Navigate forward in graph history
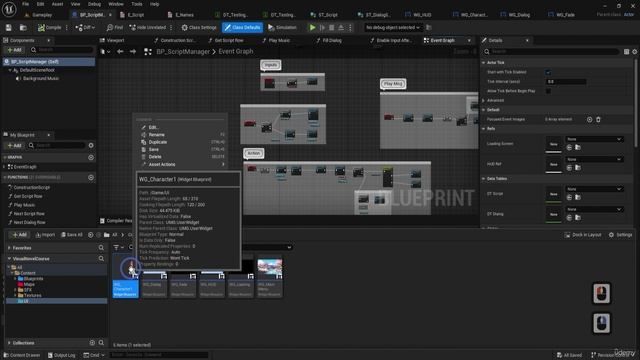The width and height of the screenshot is (640, 360). (133, 51)
